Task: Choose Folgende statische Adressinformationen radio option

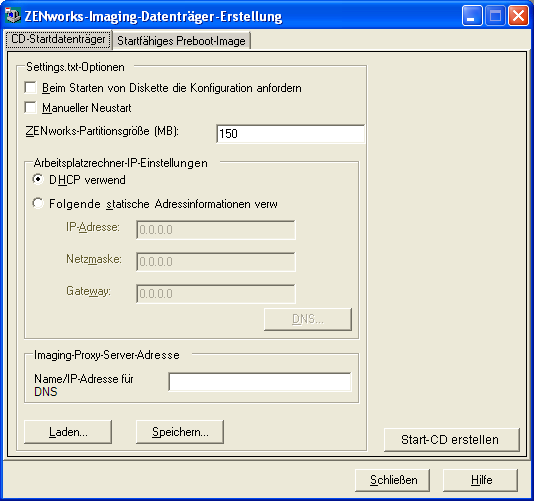Action: coord(38,203)
